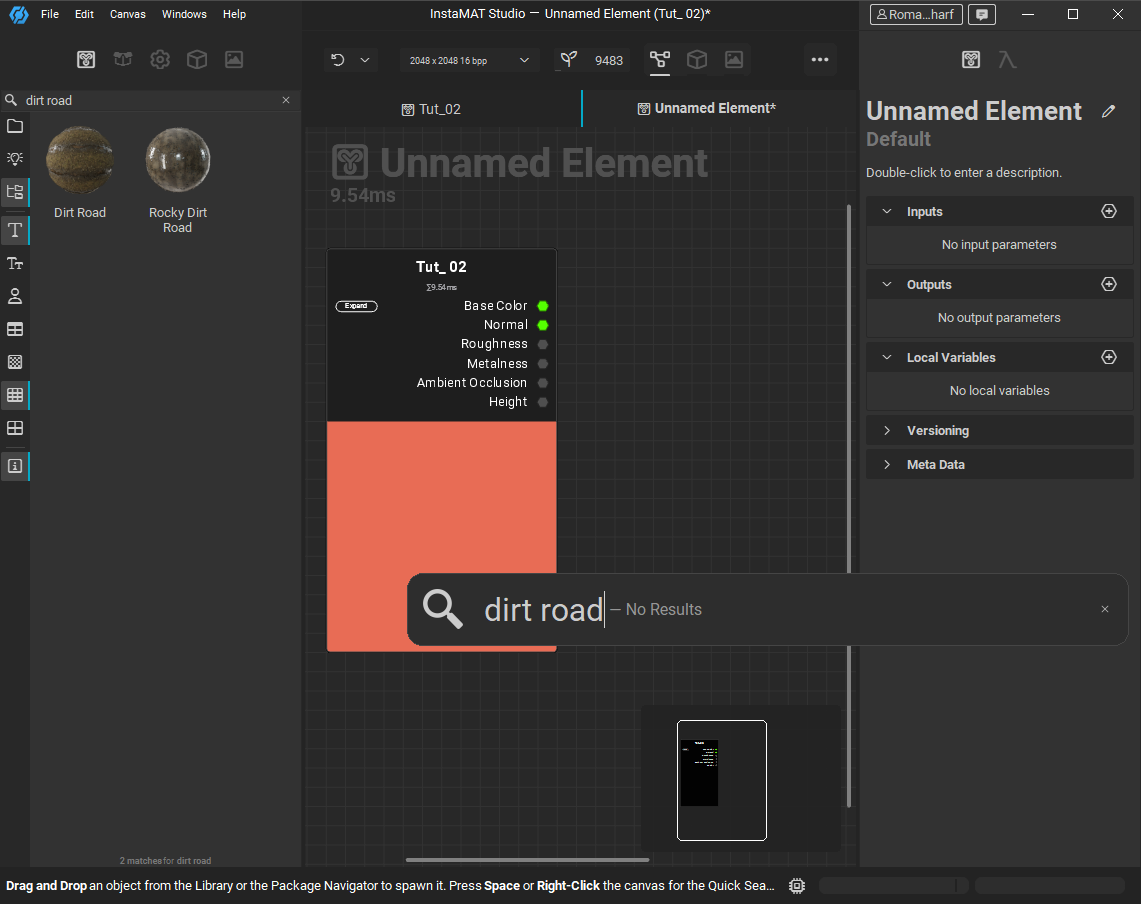The image size is (1141, 904).
Task: Open the feedback chat icon in title bar
Action: [982, 14]
